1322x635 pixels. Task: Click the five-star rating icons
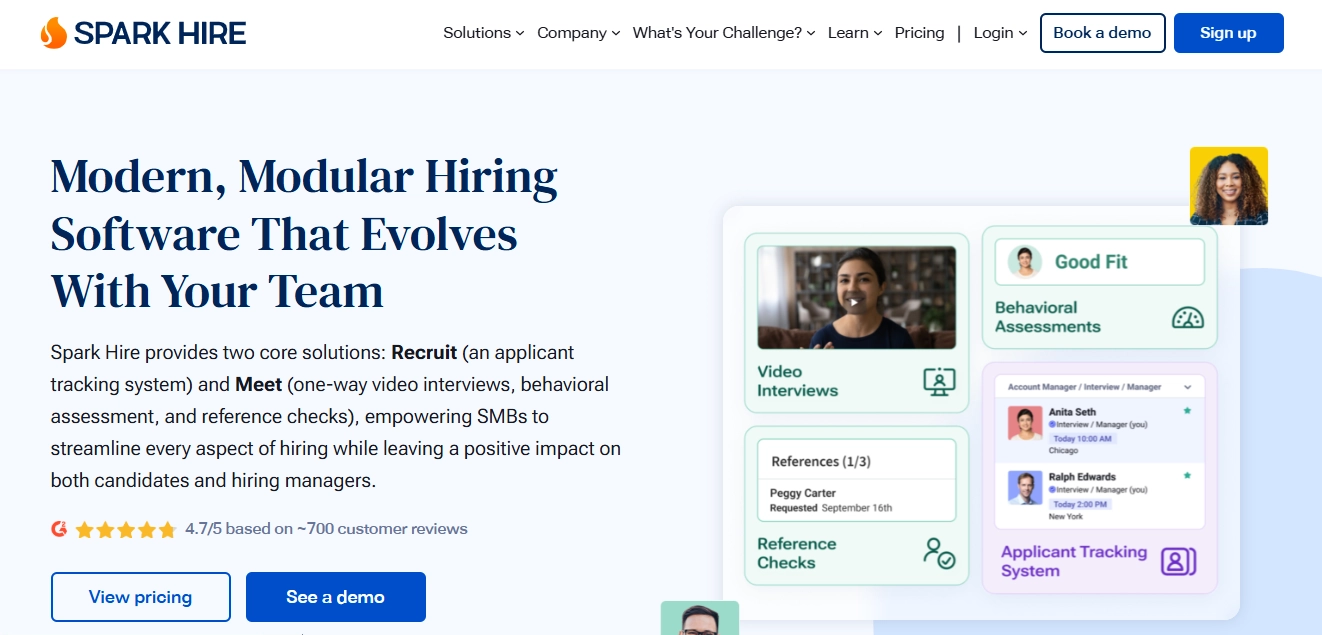pos(126,529)
